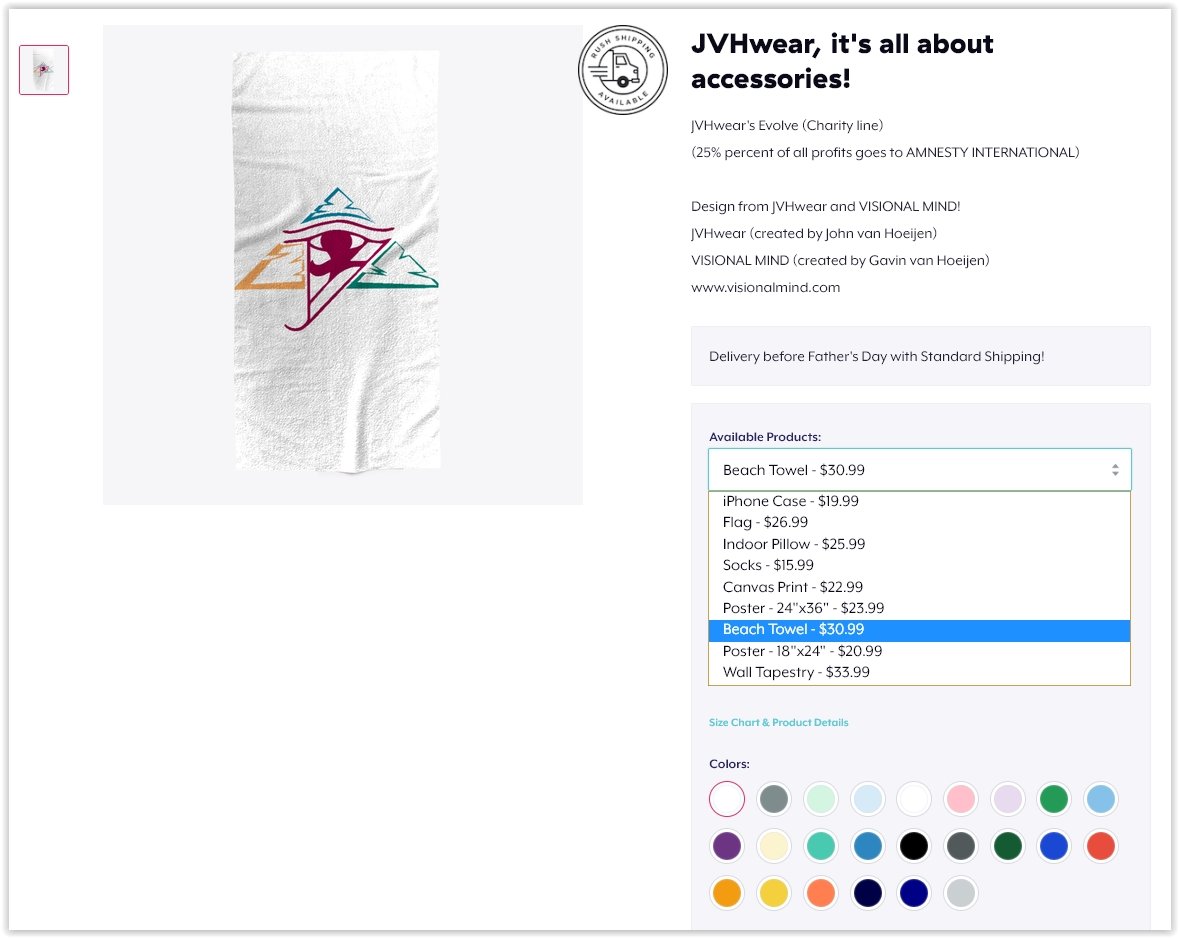Screen dimensions: 1179x938
Task: Click the Rush Shipping Available truck badge
Action: (623, 70)
